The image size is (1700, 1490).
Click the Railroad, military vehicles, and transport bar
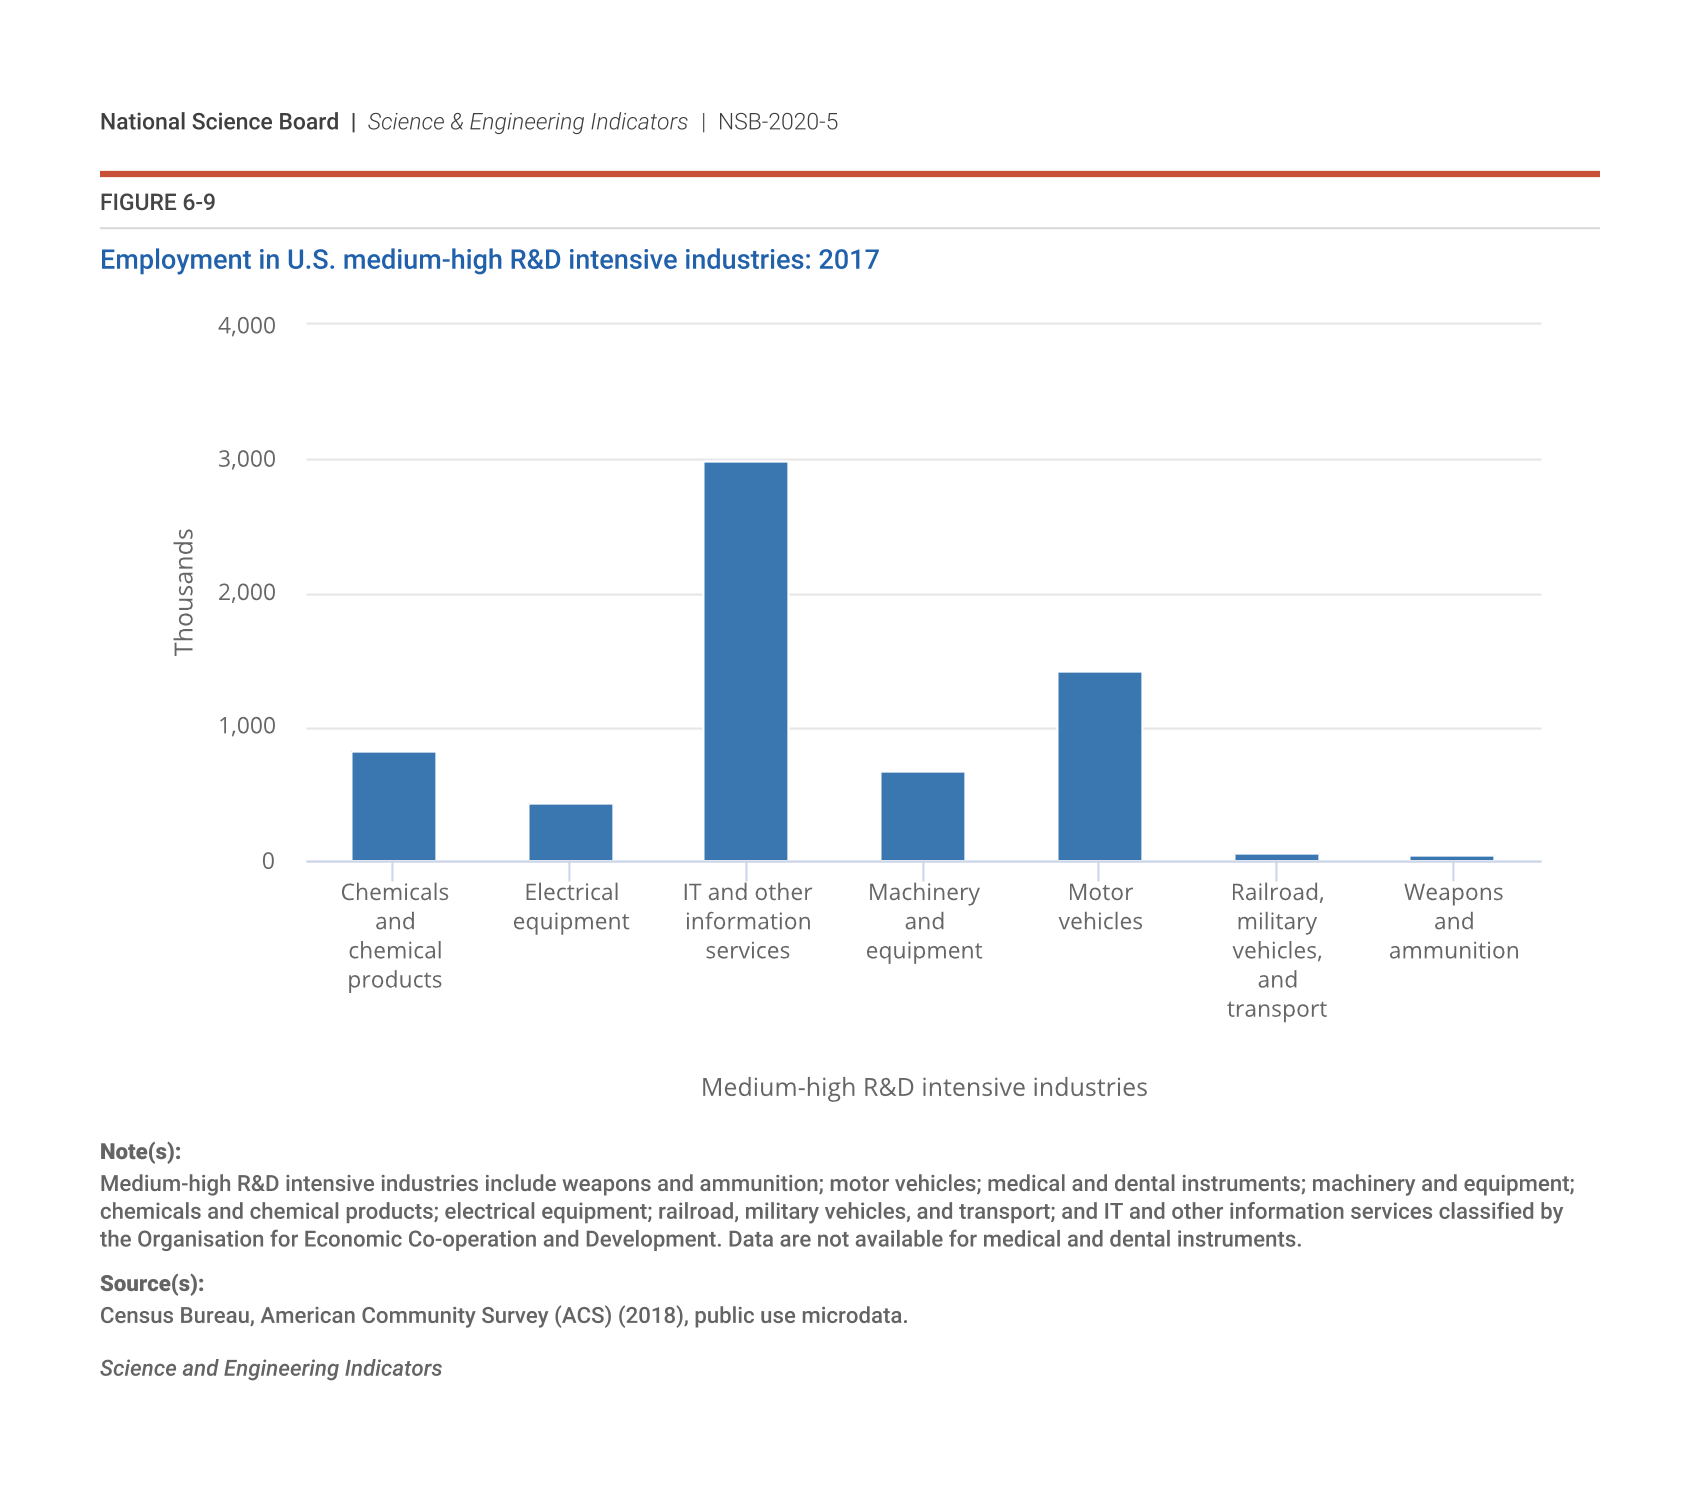click(1276, 857)
